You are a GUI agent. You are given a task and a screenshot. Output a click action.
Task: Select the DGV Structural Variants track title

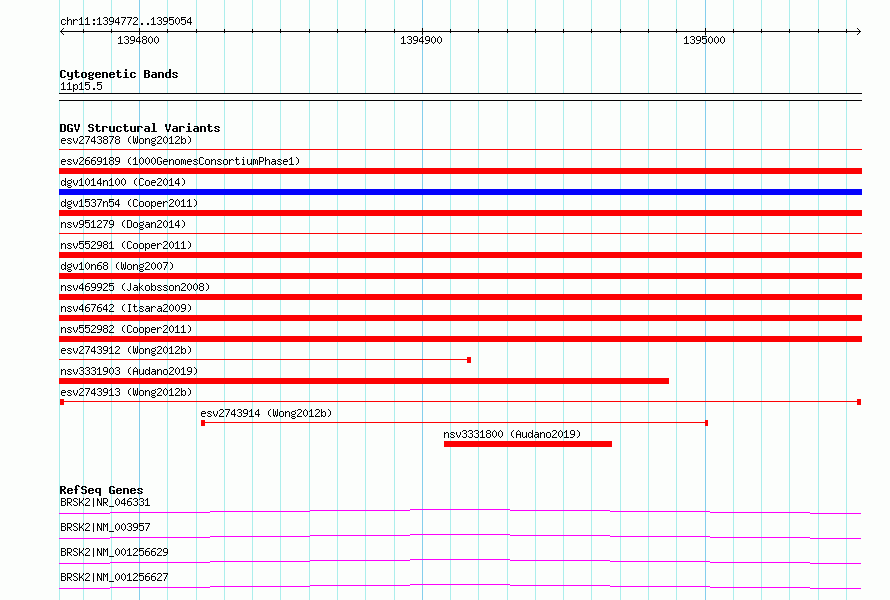(x=140, y=128)
